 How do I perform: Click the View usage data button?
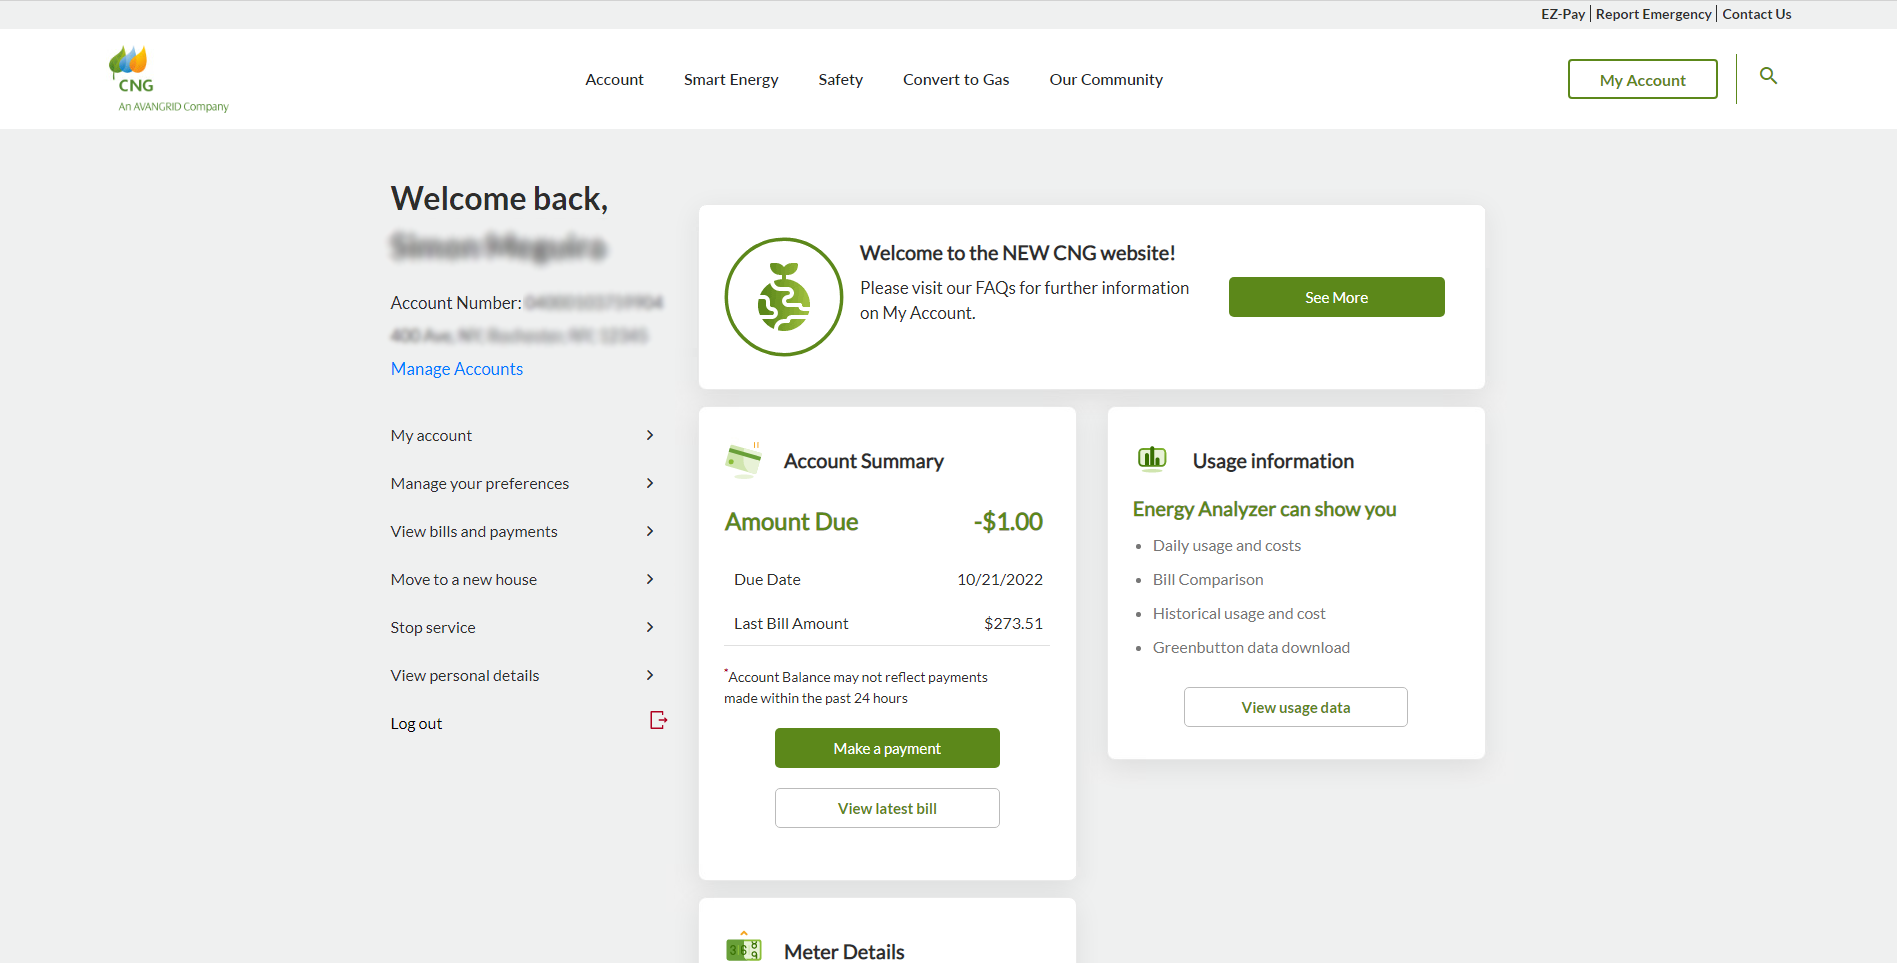(1295, 707)
